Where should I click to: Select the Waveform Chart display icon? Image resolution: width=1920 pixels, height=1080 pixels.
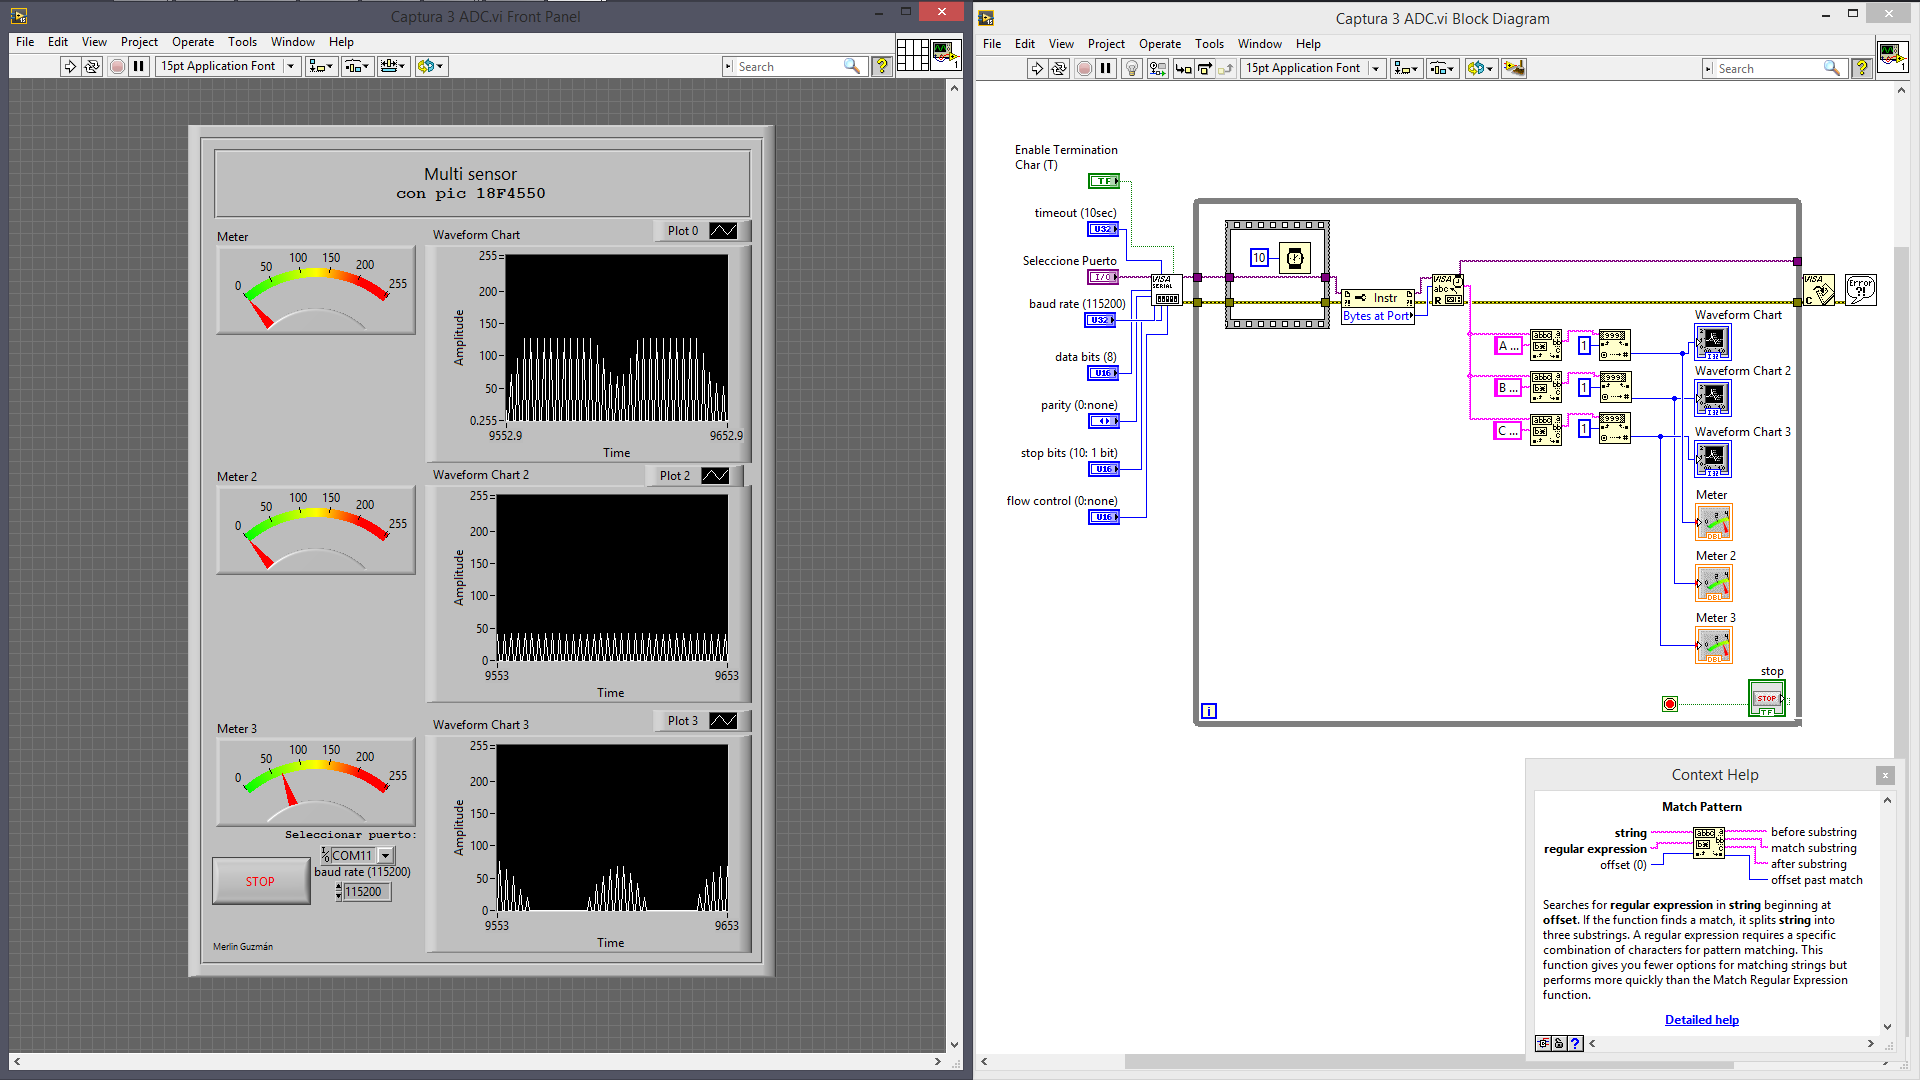tap(1712, 343)
